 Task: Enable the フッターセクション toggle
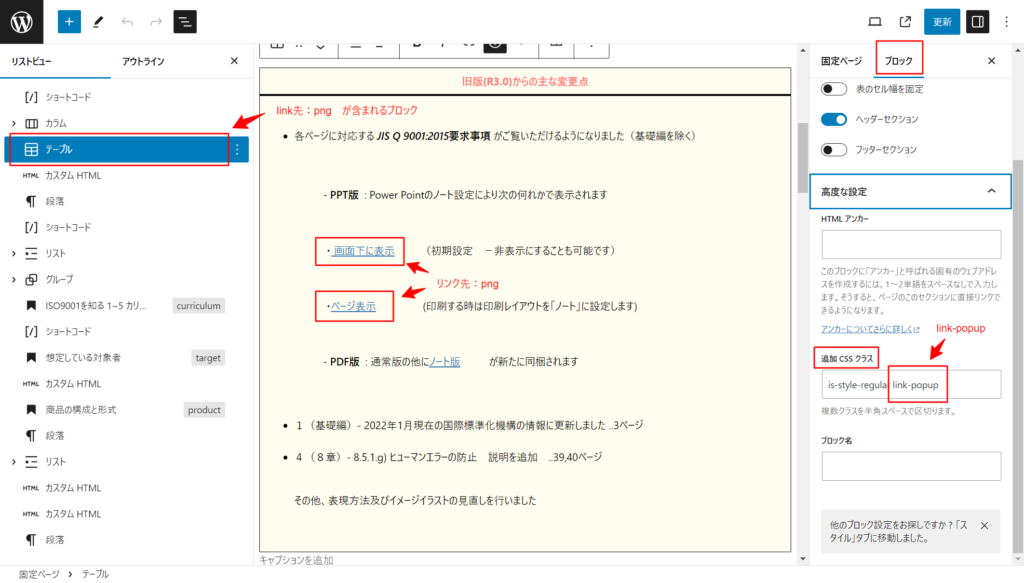click(834, 149)
